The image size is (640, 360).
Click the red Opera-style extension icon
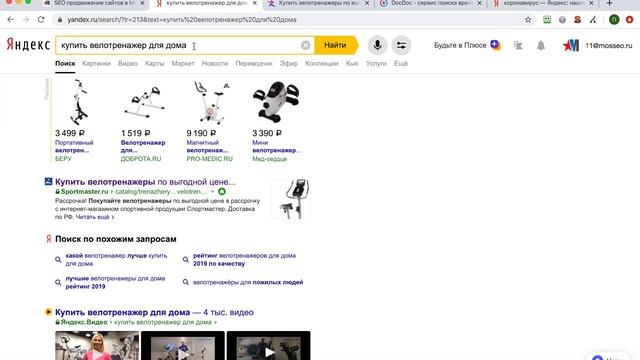(x=630, y=19)
